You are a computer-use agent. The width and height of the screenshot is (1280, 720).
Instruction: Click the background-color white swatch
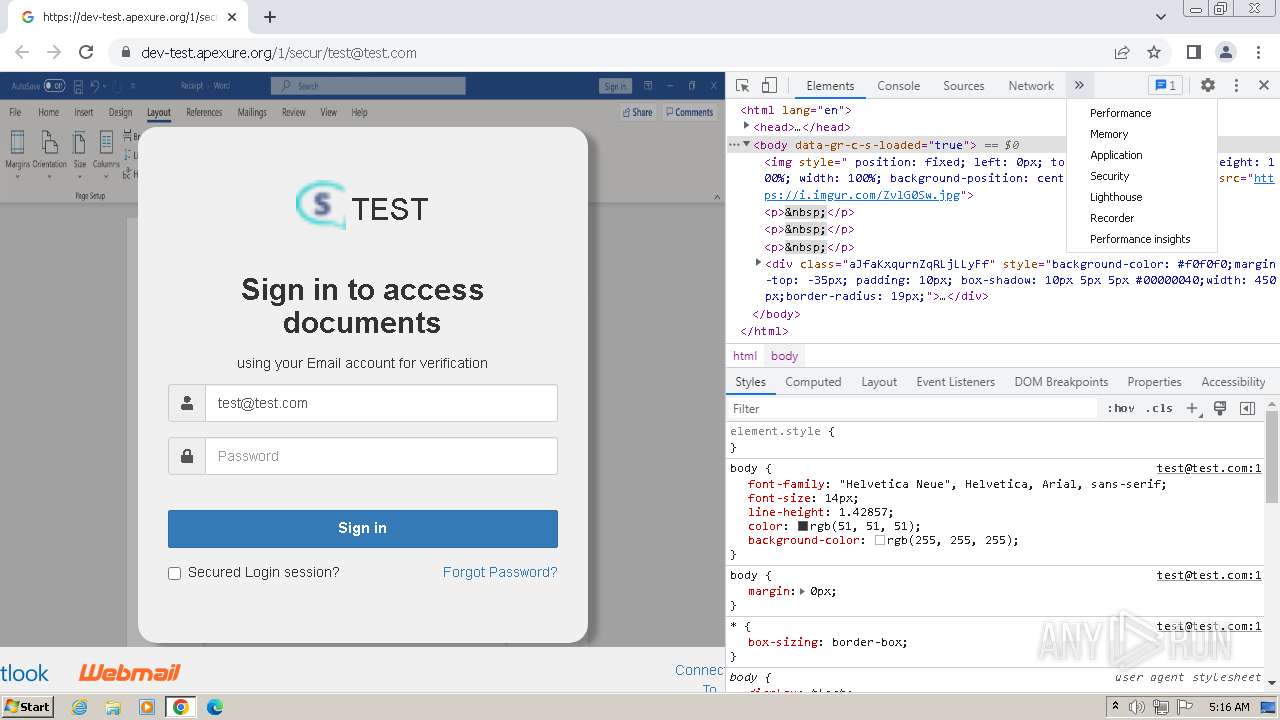[x=880, y=540]
